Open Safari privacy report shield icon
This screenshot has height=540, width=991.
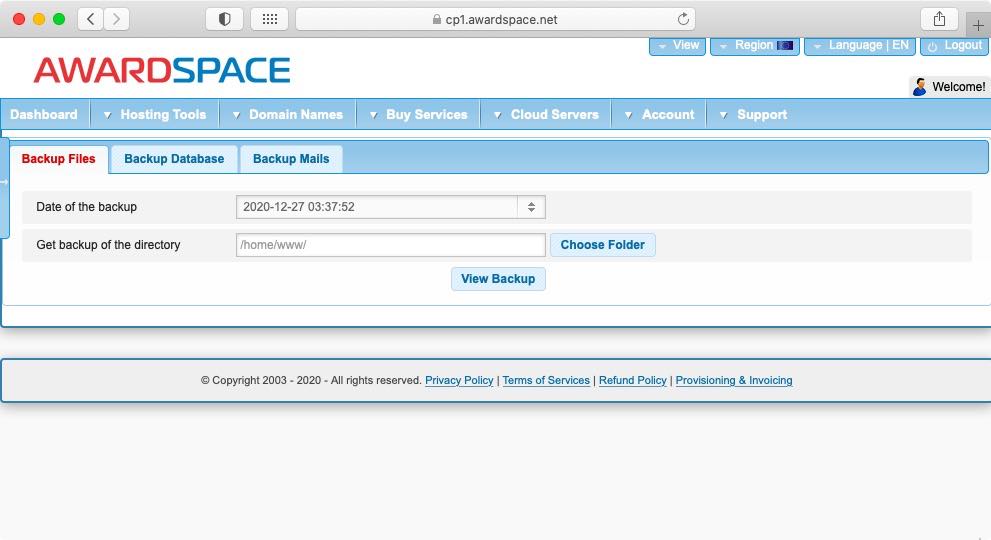coord(224,19)
